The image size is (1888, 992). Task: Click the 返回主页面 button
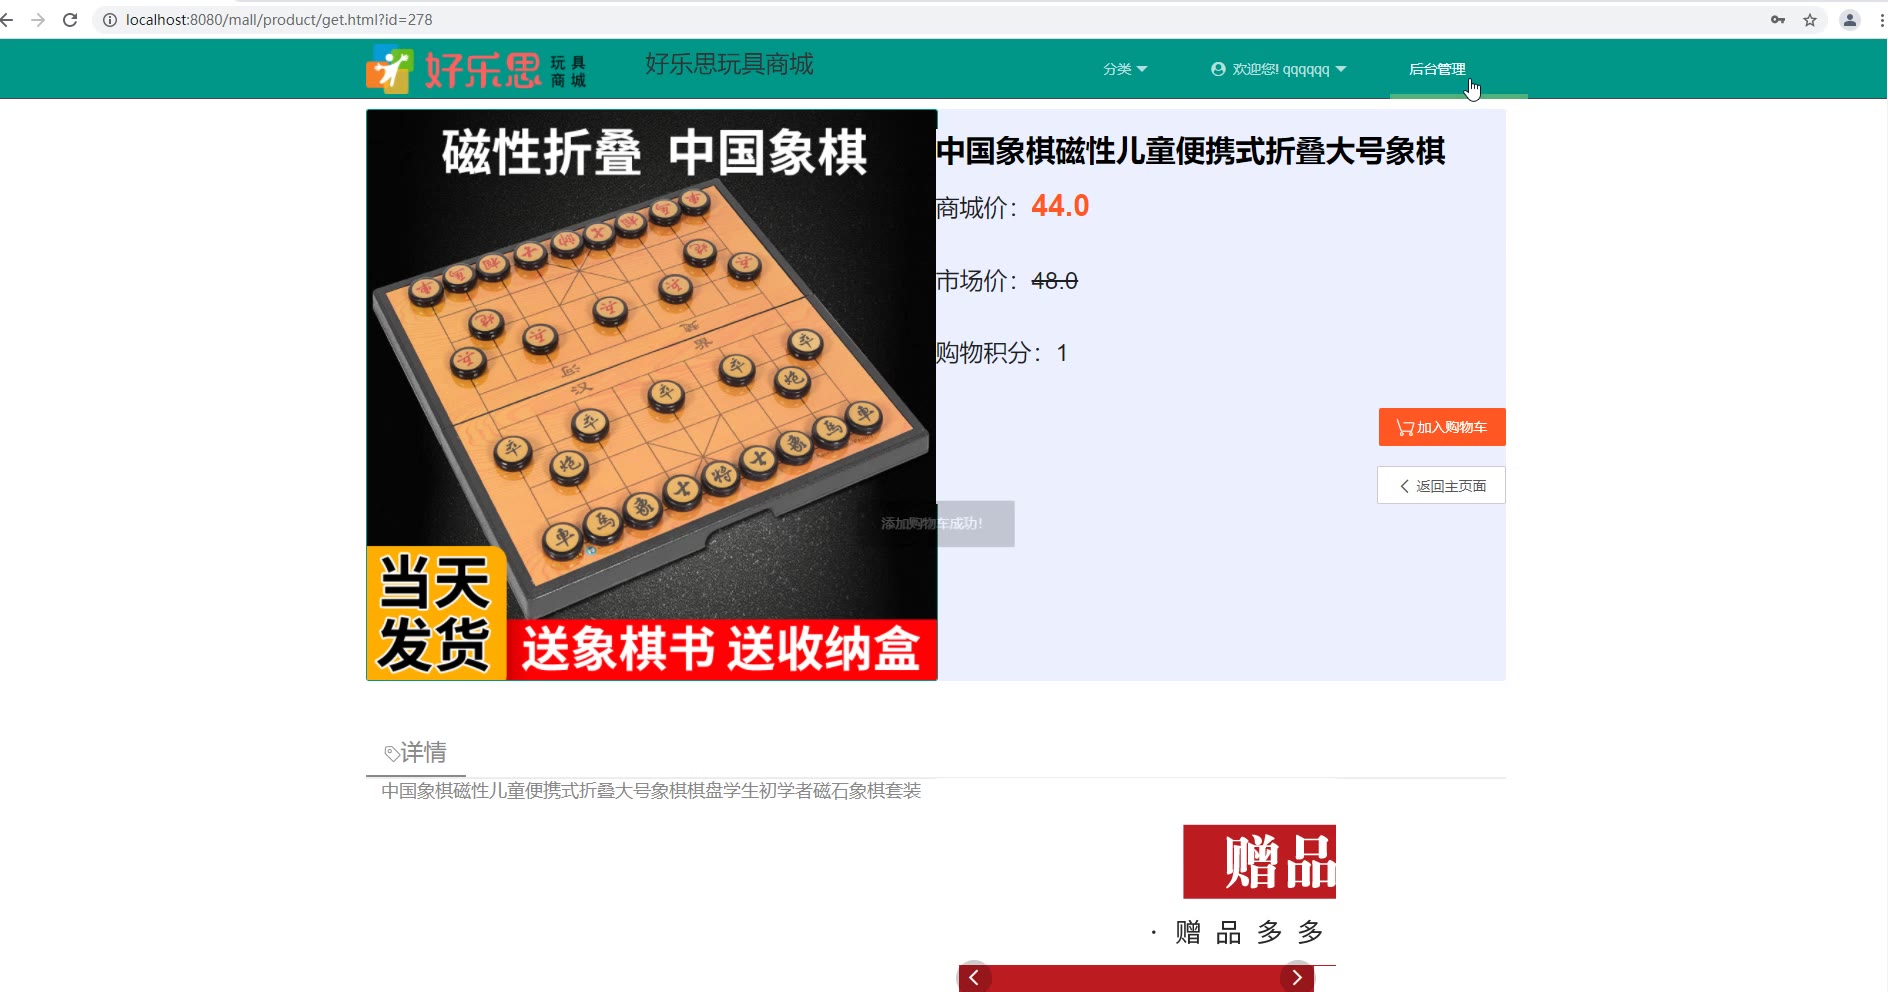(1441, 486)
